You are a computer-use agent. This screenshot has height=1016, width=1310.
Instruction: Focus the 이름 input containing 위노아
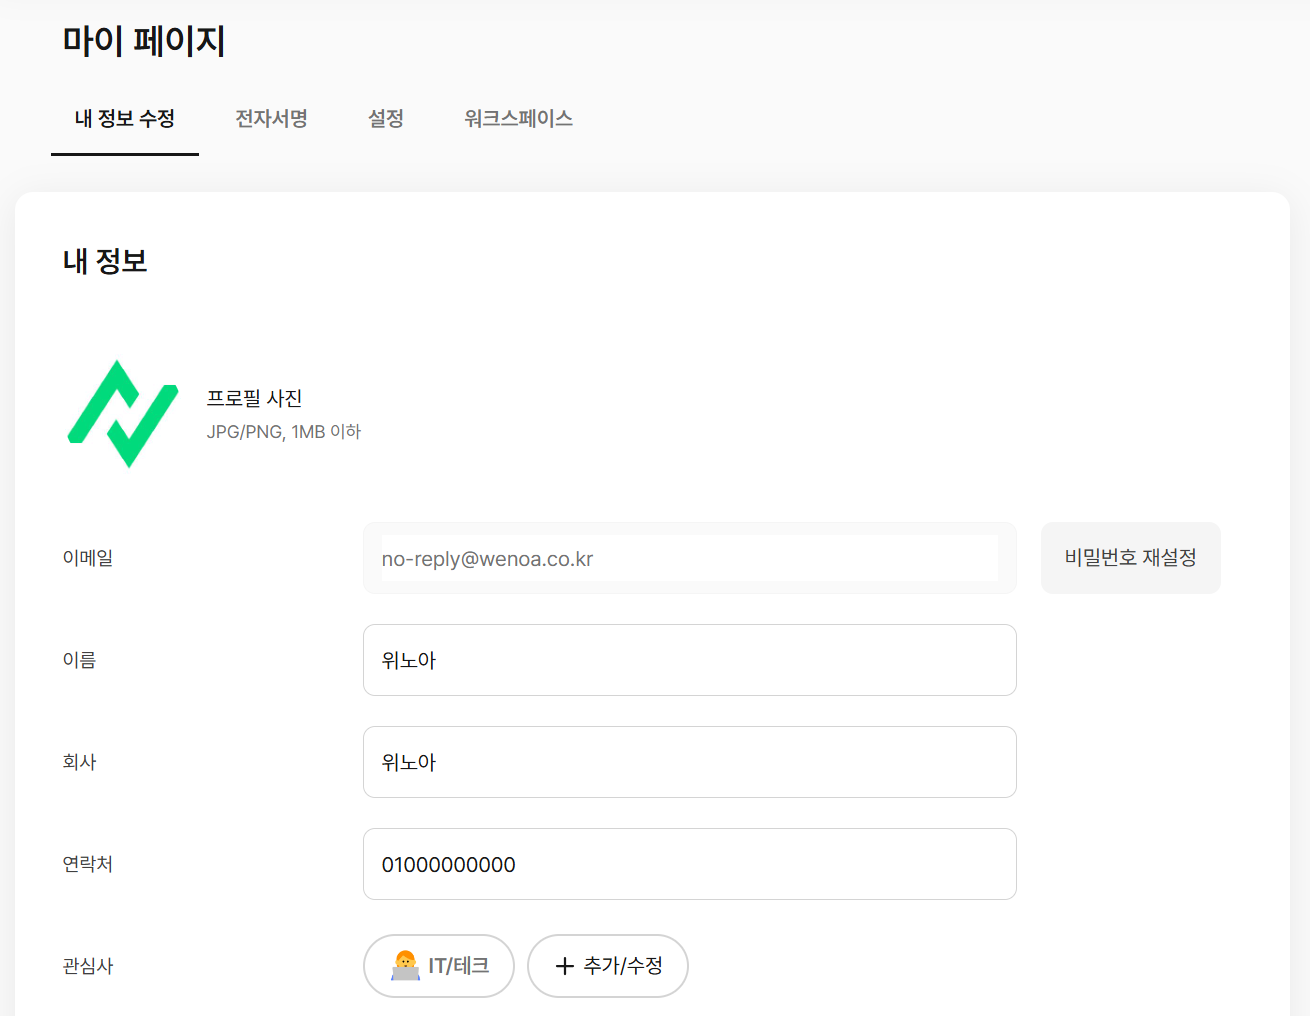point(690,660)
